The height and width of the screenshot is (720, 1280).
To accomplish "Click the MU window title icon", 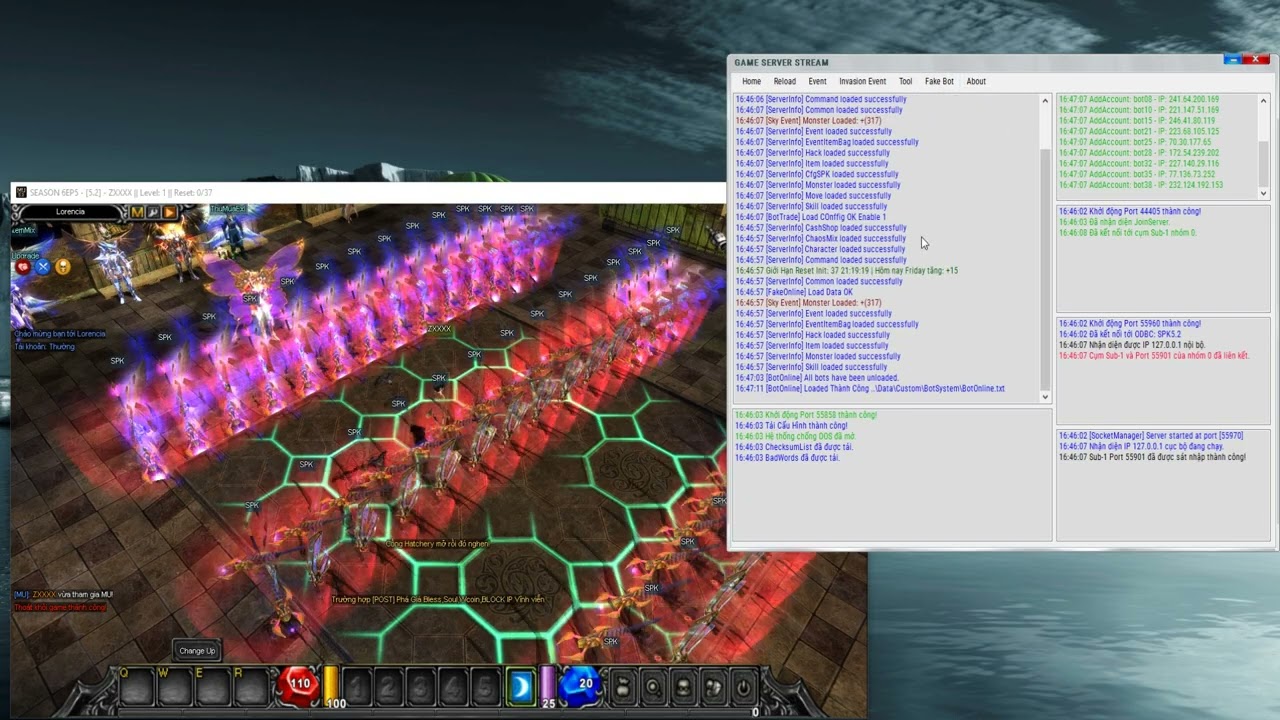I will pyautogui.click(x=20, y=192).
